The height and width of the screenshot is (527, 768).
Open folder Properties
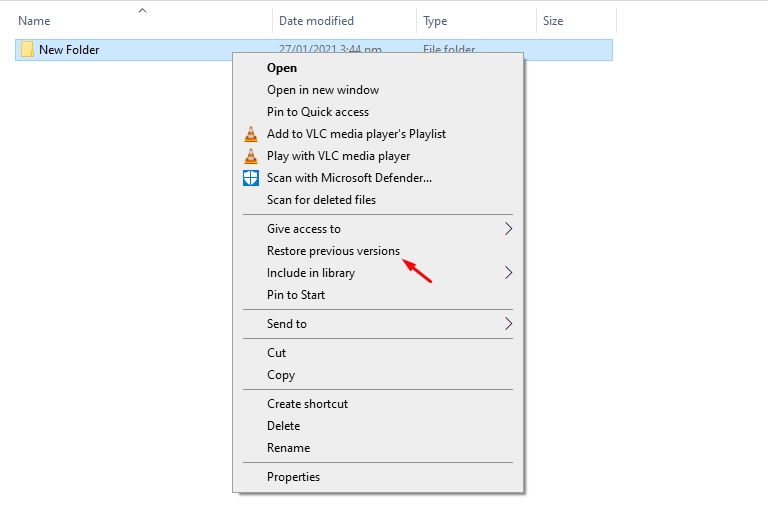coord(293,477)
